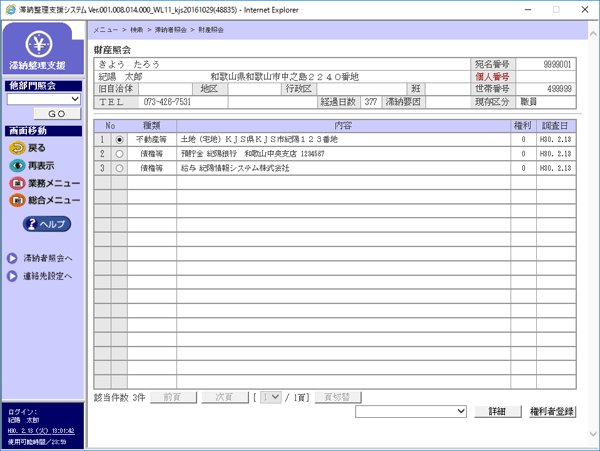600x451 pixels.
Task: Open the 他部門照会 dropdown
Action: click(43, 99)
